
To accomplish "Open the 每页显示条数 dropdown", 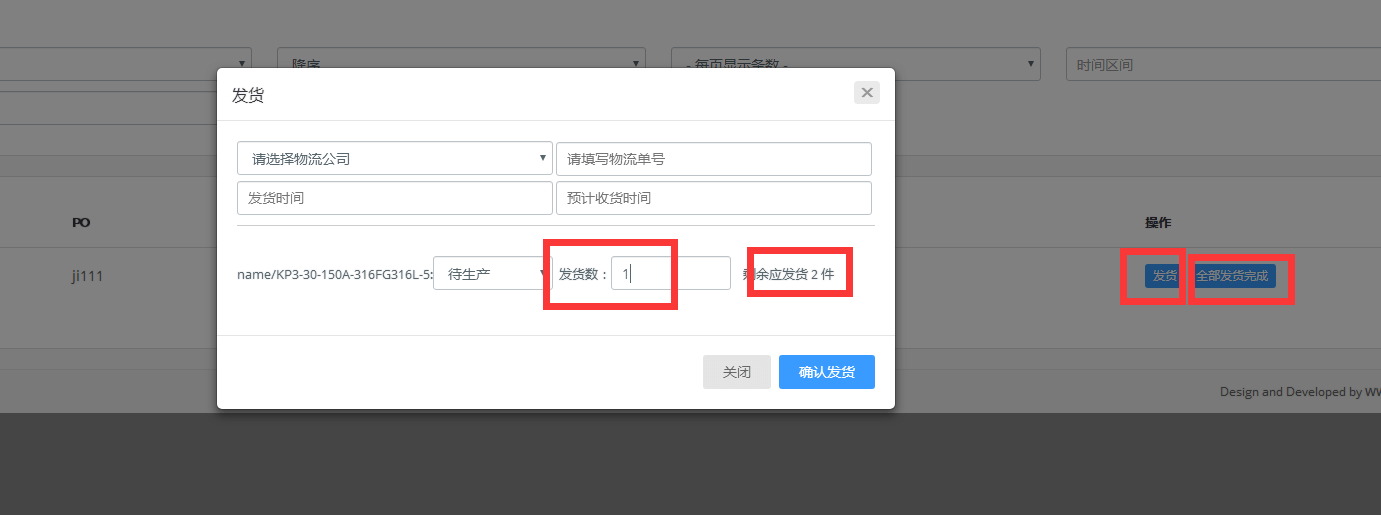I will pos(856,64).
